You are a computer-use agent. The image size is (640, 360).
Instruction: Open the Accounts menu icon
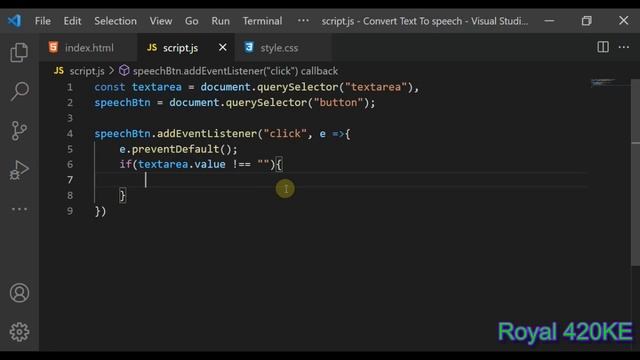[x=19, y=293]
